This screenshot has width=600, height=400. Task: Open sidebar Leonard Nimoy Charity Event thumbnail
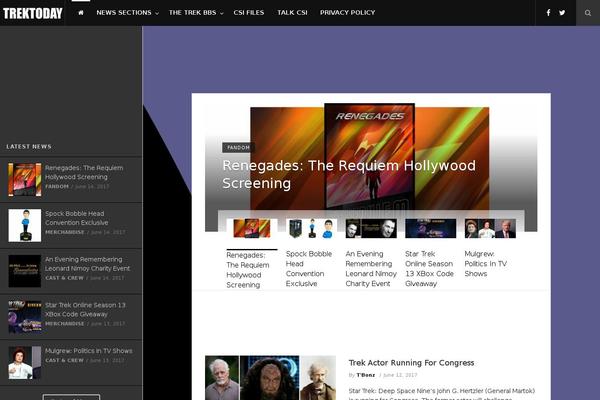[25, 271]
